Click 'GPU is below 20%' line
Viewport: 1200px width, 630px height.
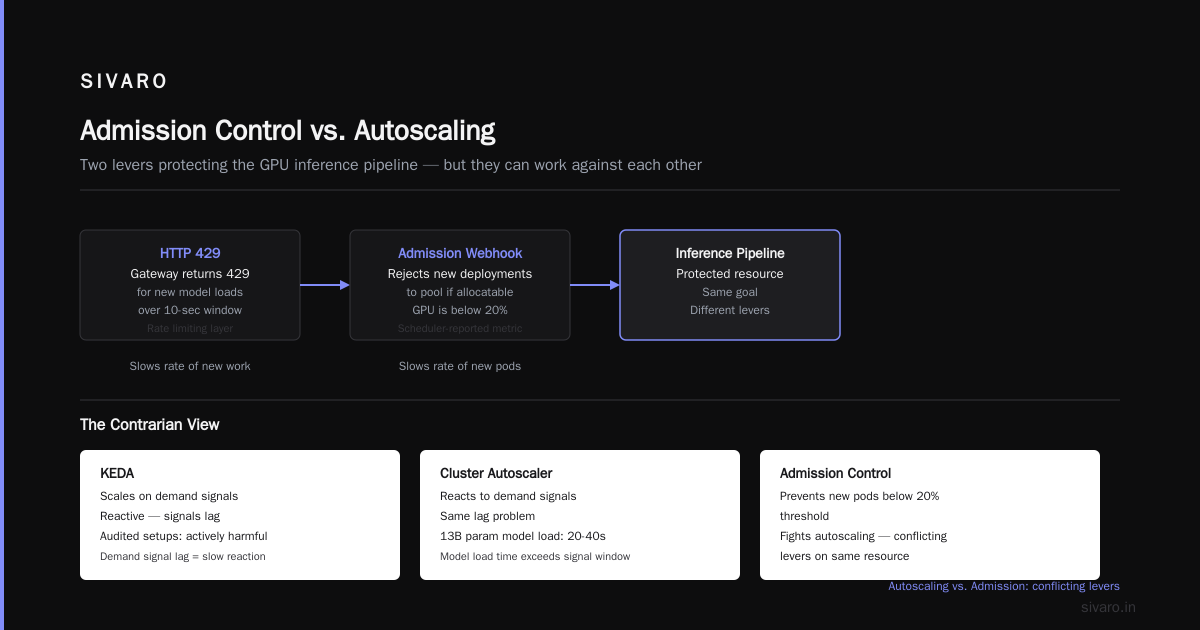click(460, 310)
